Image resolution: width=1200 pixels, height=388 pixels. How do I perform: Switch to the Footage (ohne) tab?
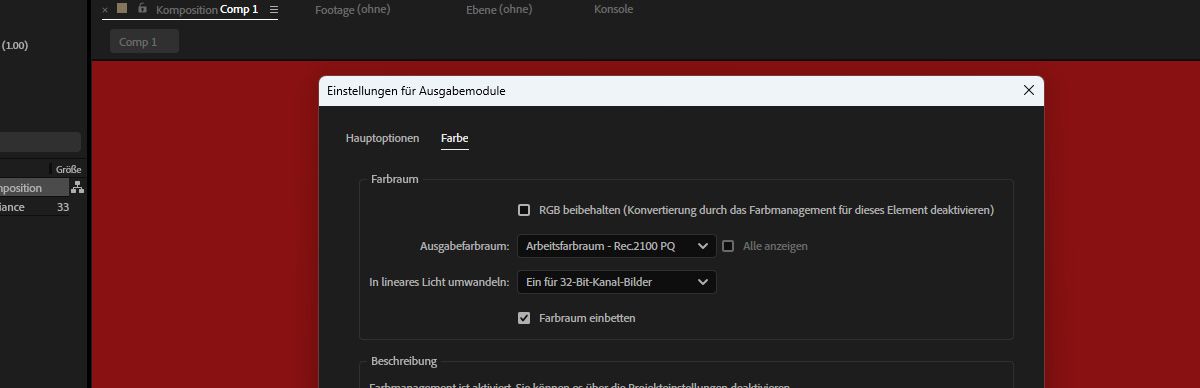352,9
